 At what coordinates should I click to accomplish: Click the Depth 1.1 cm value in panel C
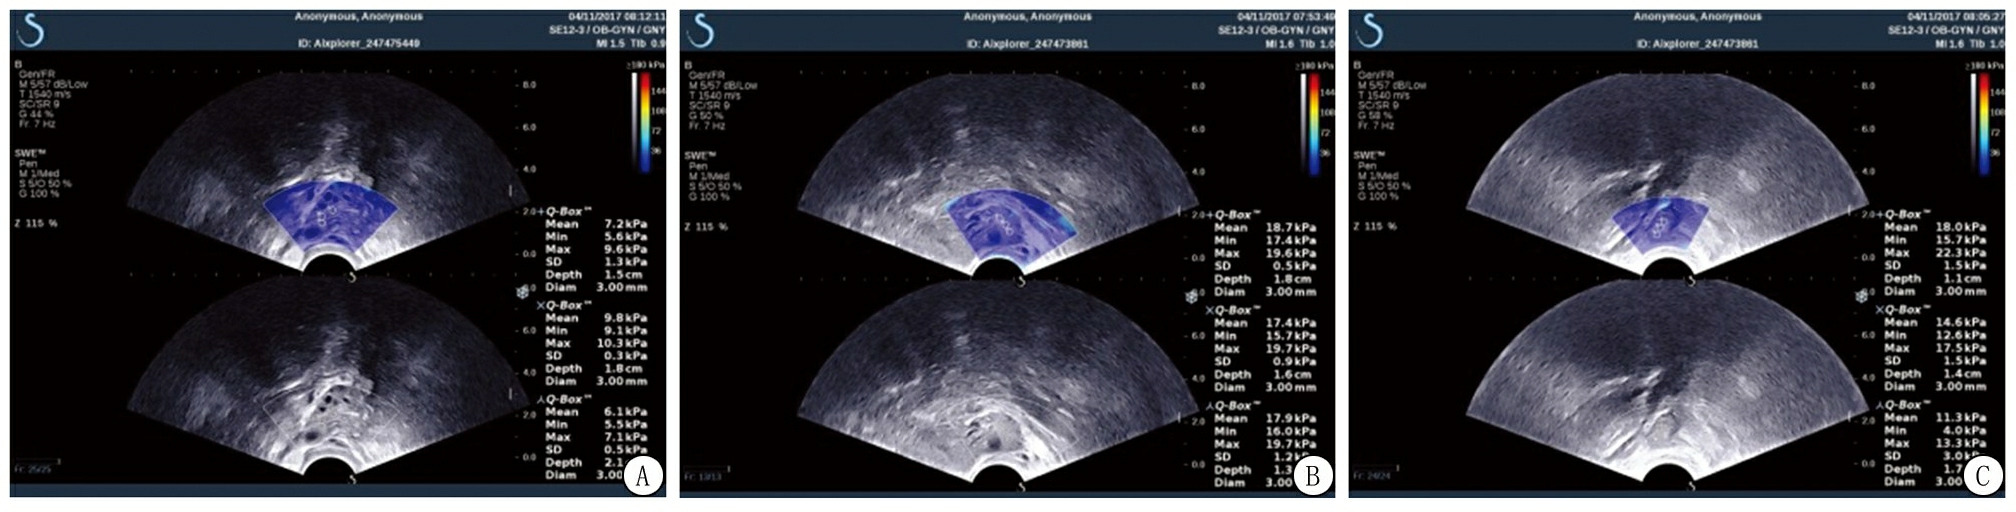click(1962, 278)
